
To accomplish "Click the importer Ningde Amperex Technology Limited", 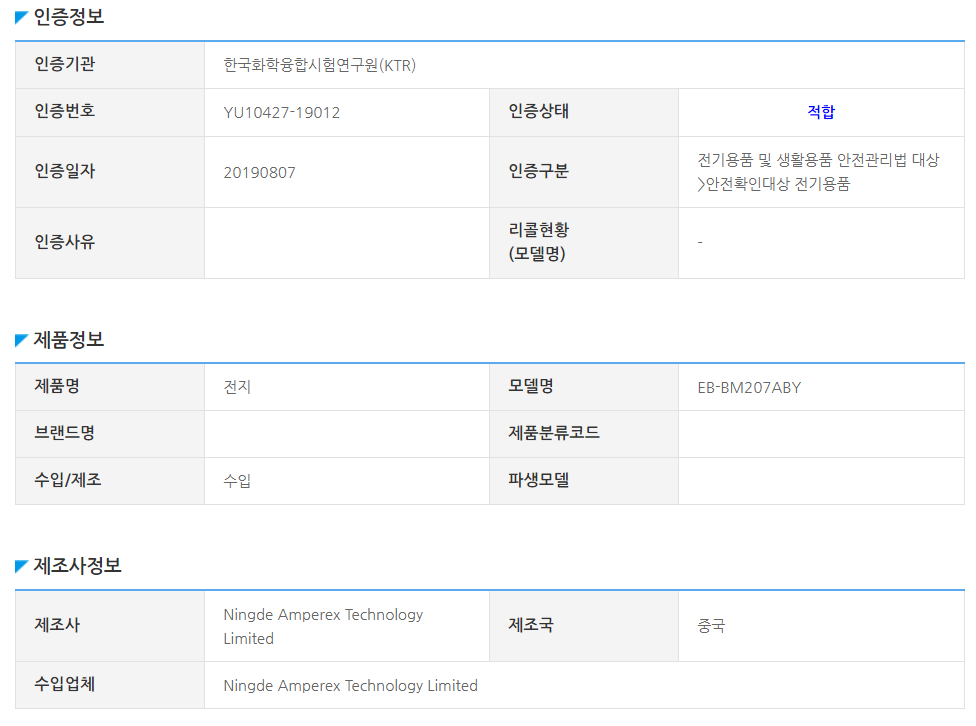I will click(351, 685).
